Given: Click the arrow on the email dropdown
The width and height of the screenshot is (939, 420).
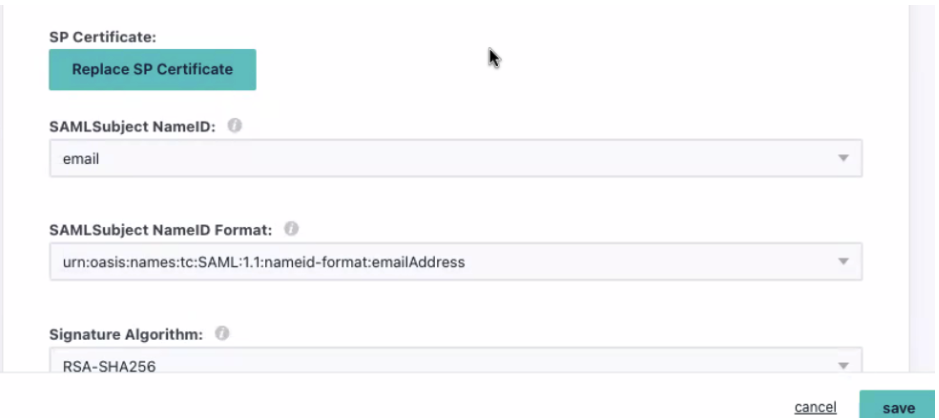Looking at the screenshot, I should coord(843,158).
